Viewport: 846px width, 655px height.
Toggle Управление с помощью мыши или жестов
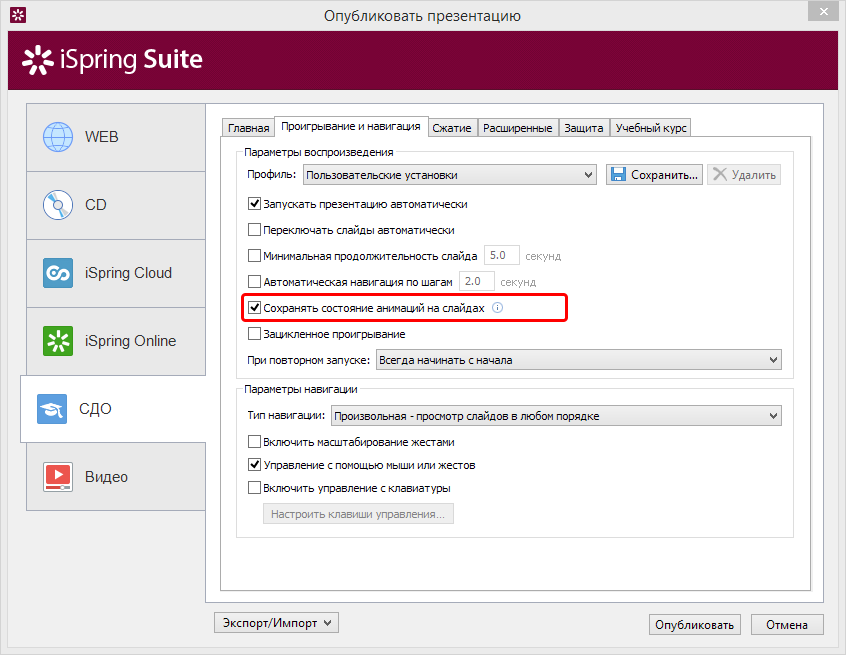(254, 465)
